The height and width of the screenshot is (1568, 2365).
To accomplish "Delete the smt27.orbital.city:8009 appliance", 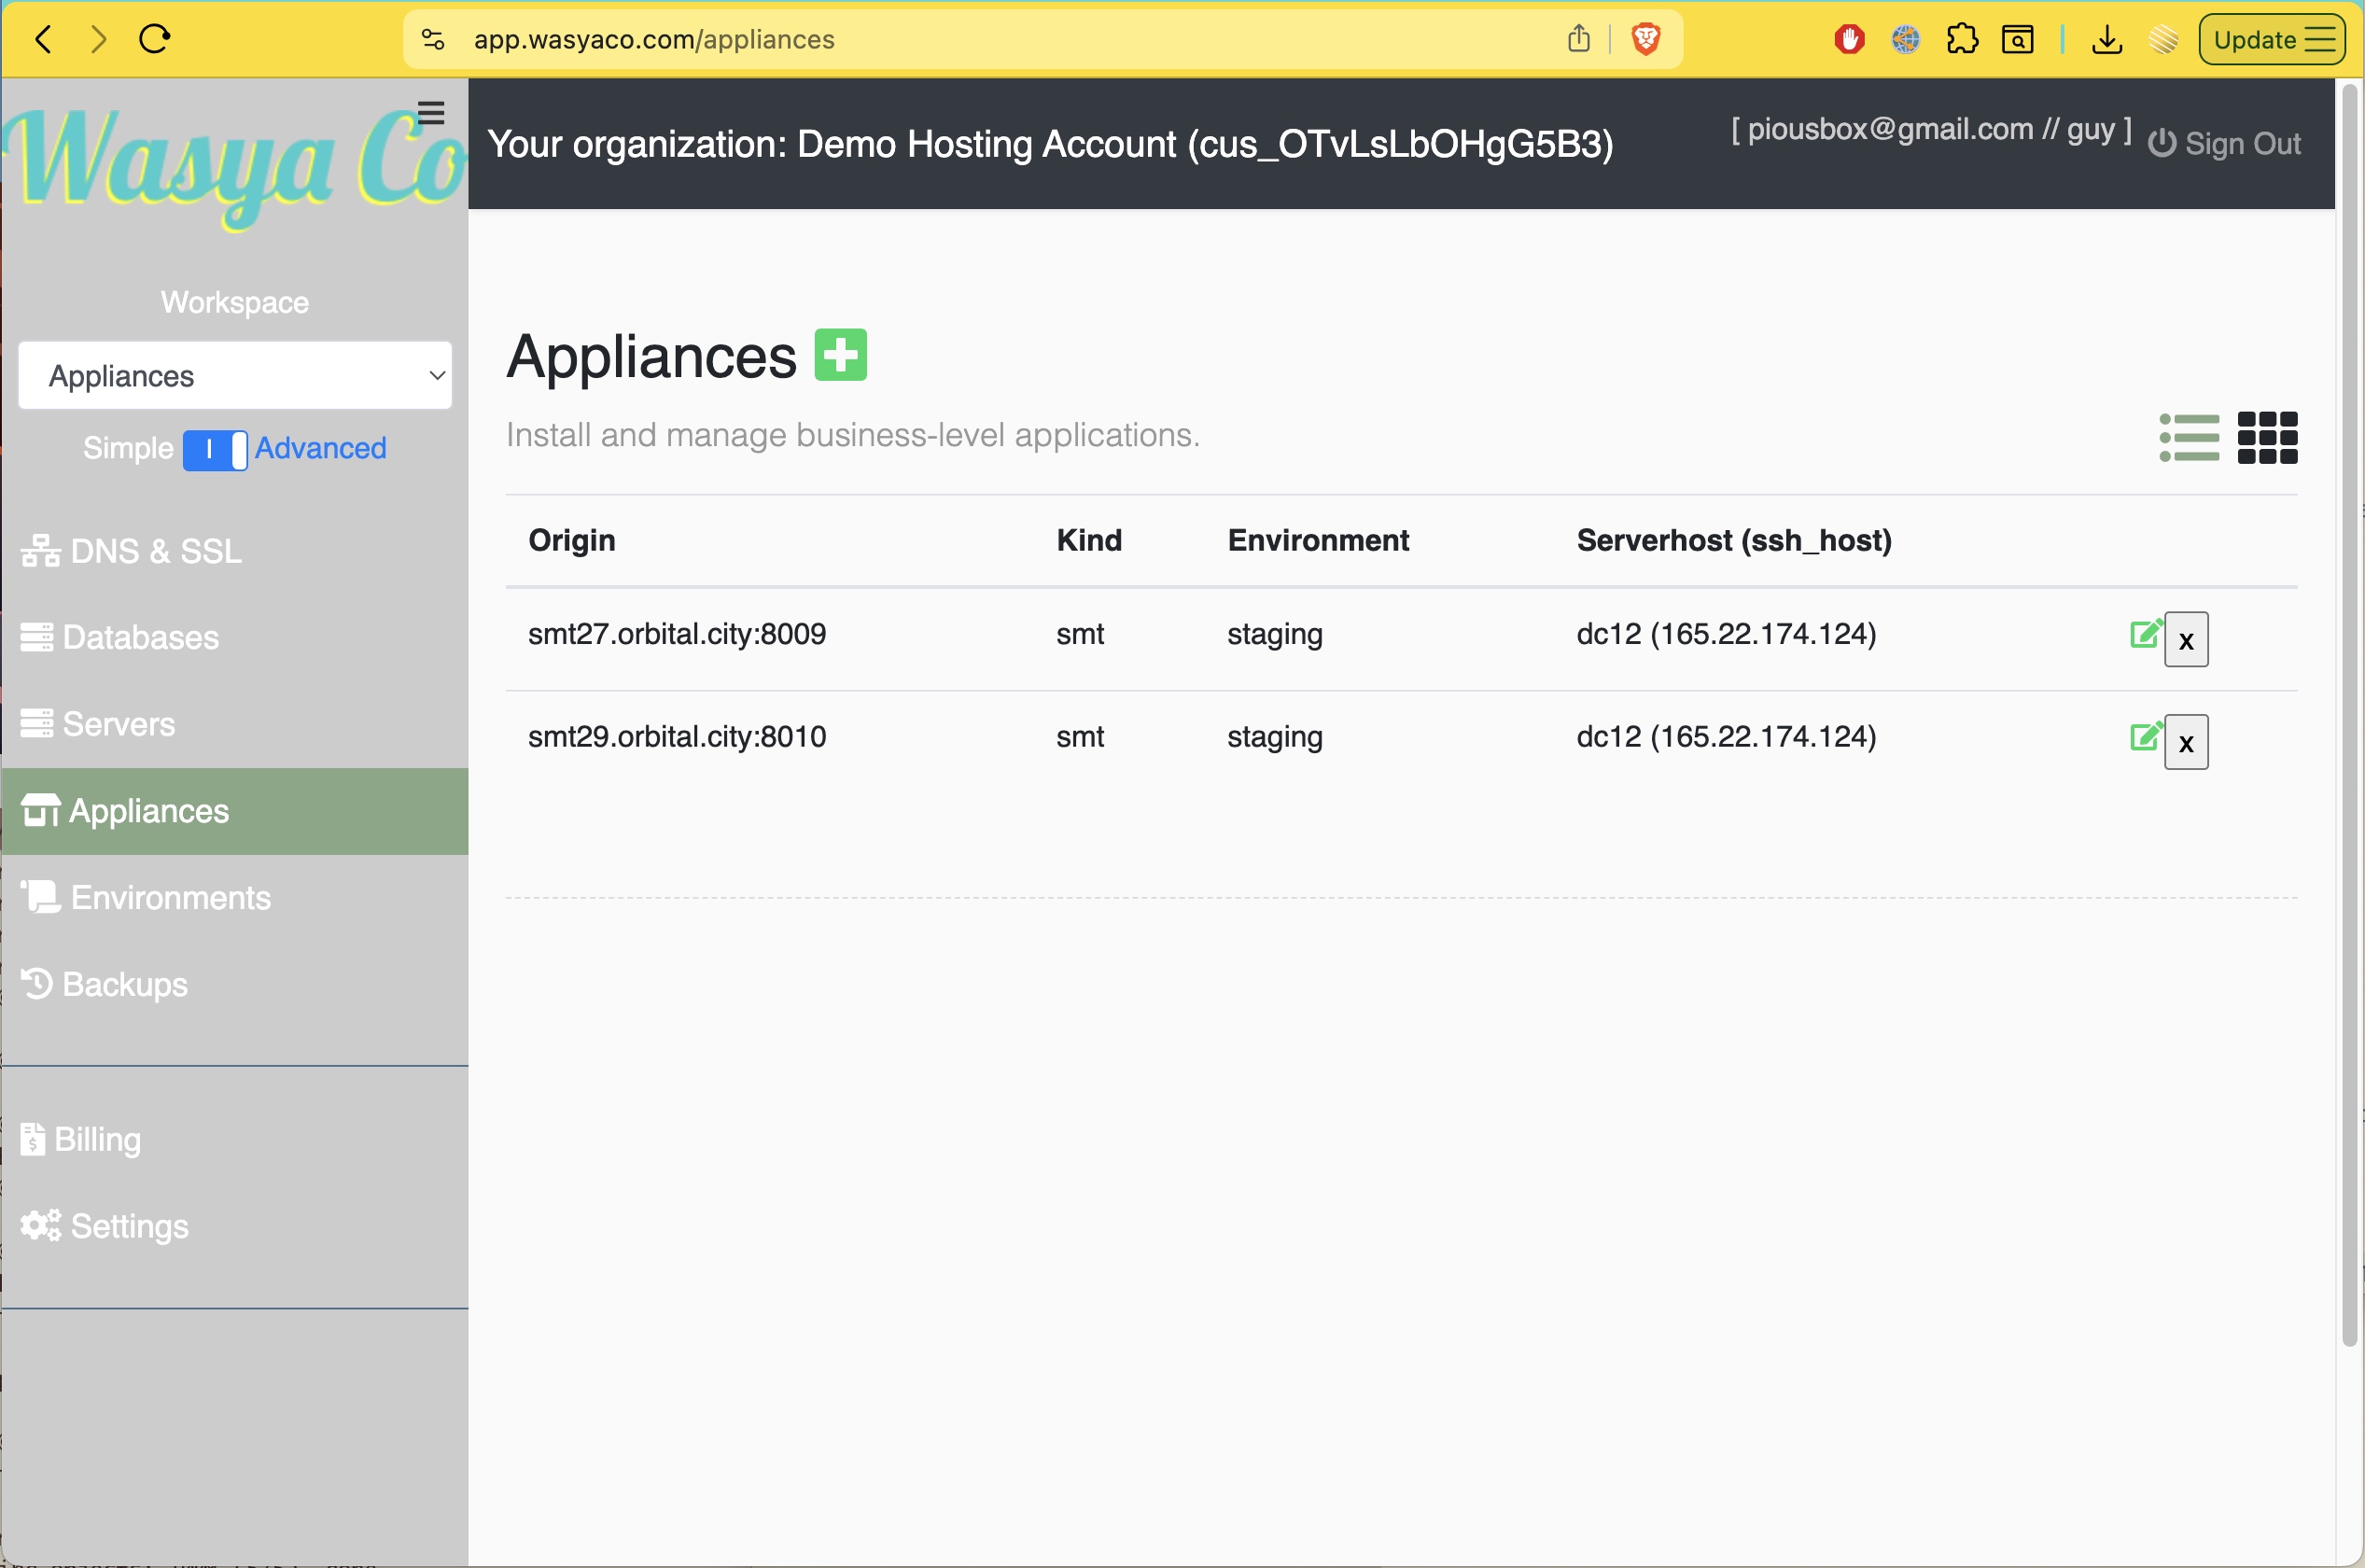I will pos(2186,640).
